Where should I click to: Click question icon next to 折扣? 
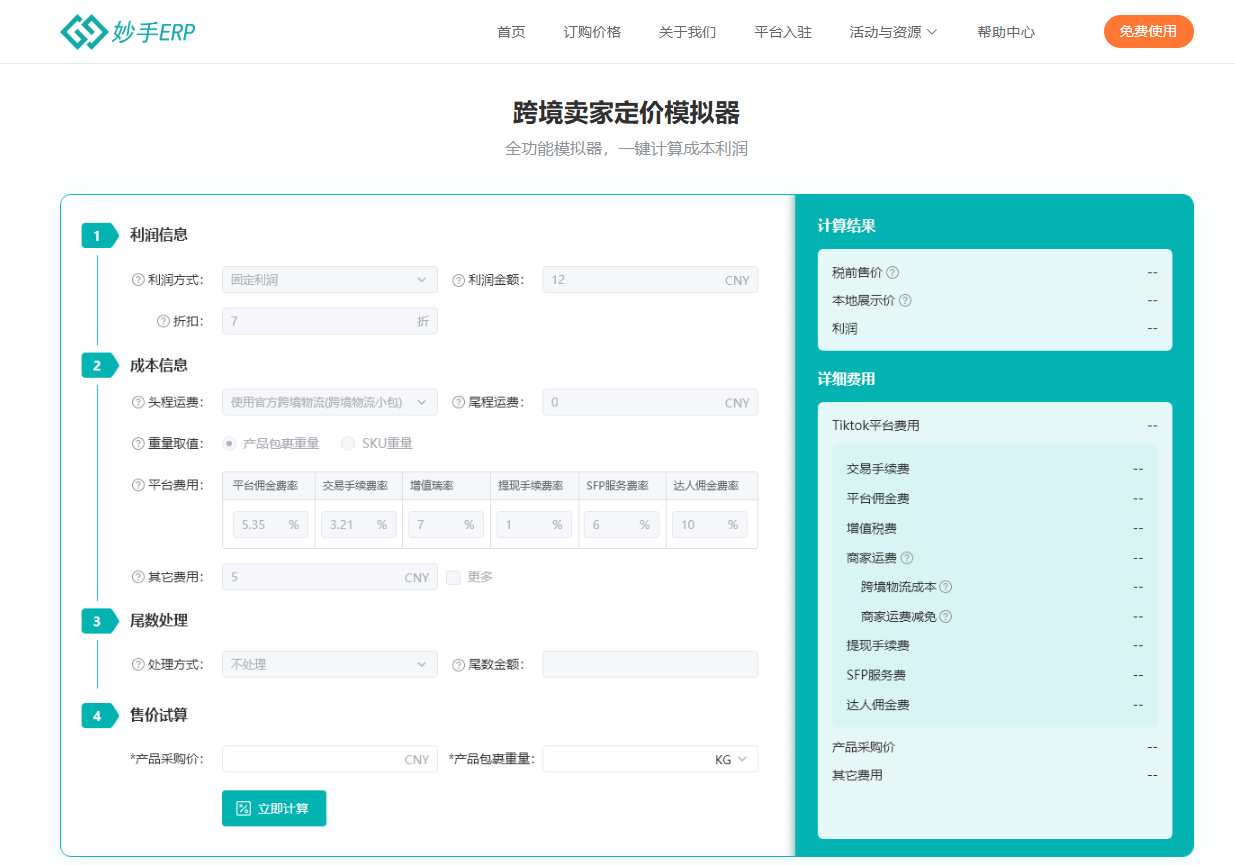pos(164,321)
